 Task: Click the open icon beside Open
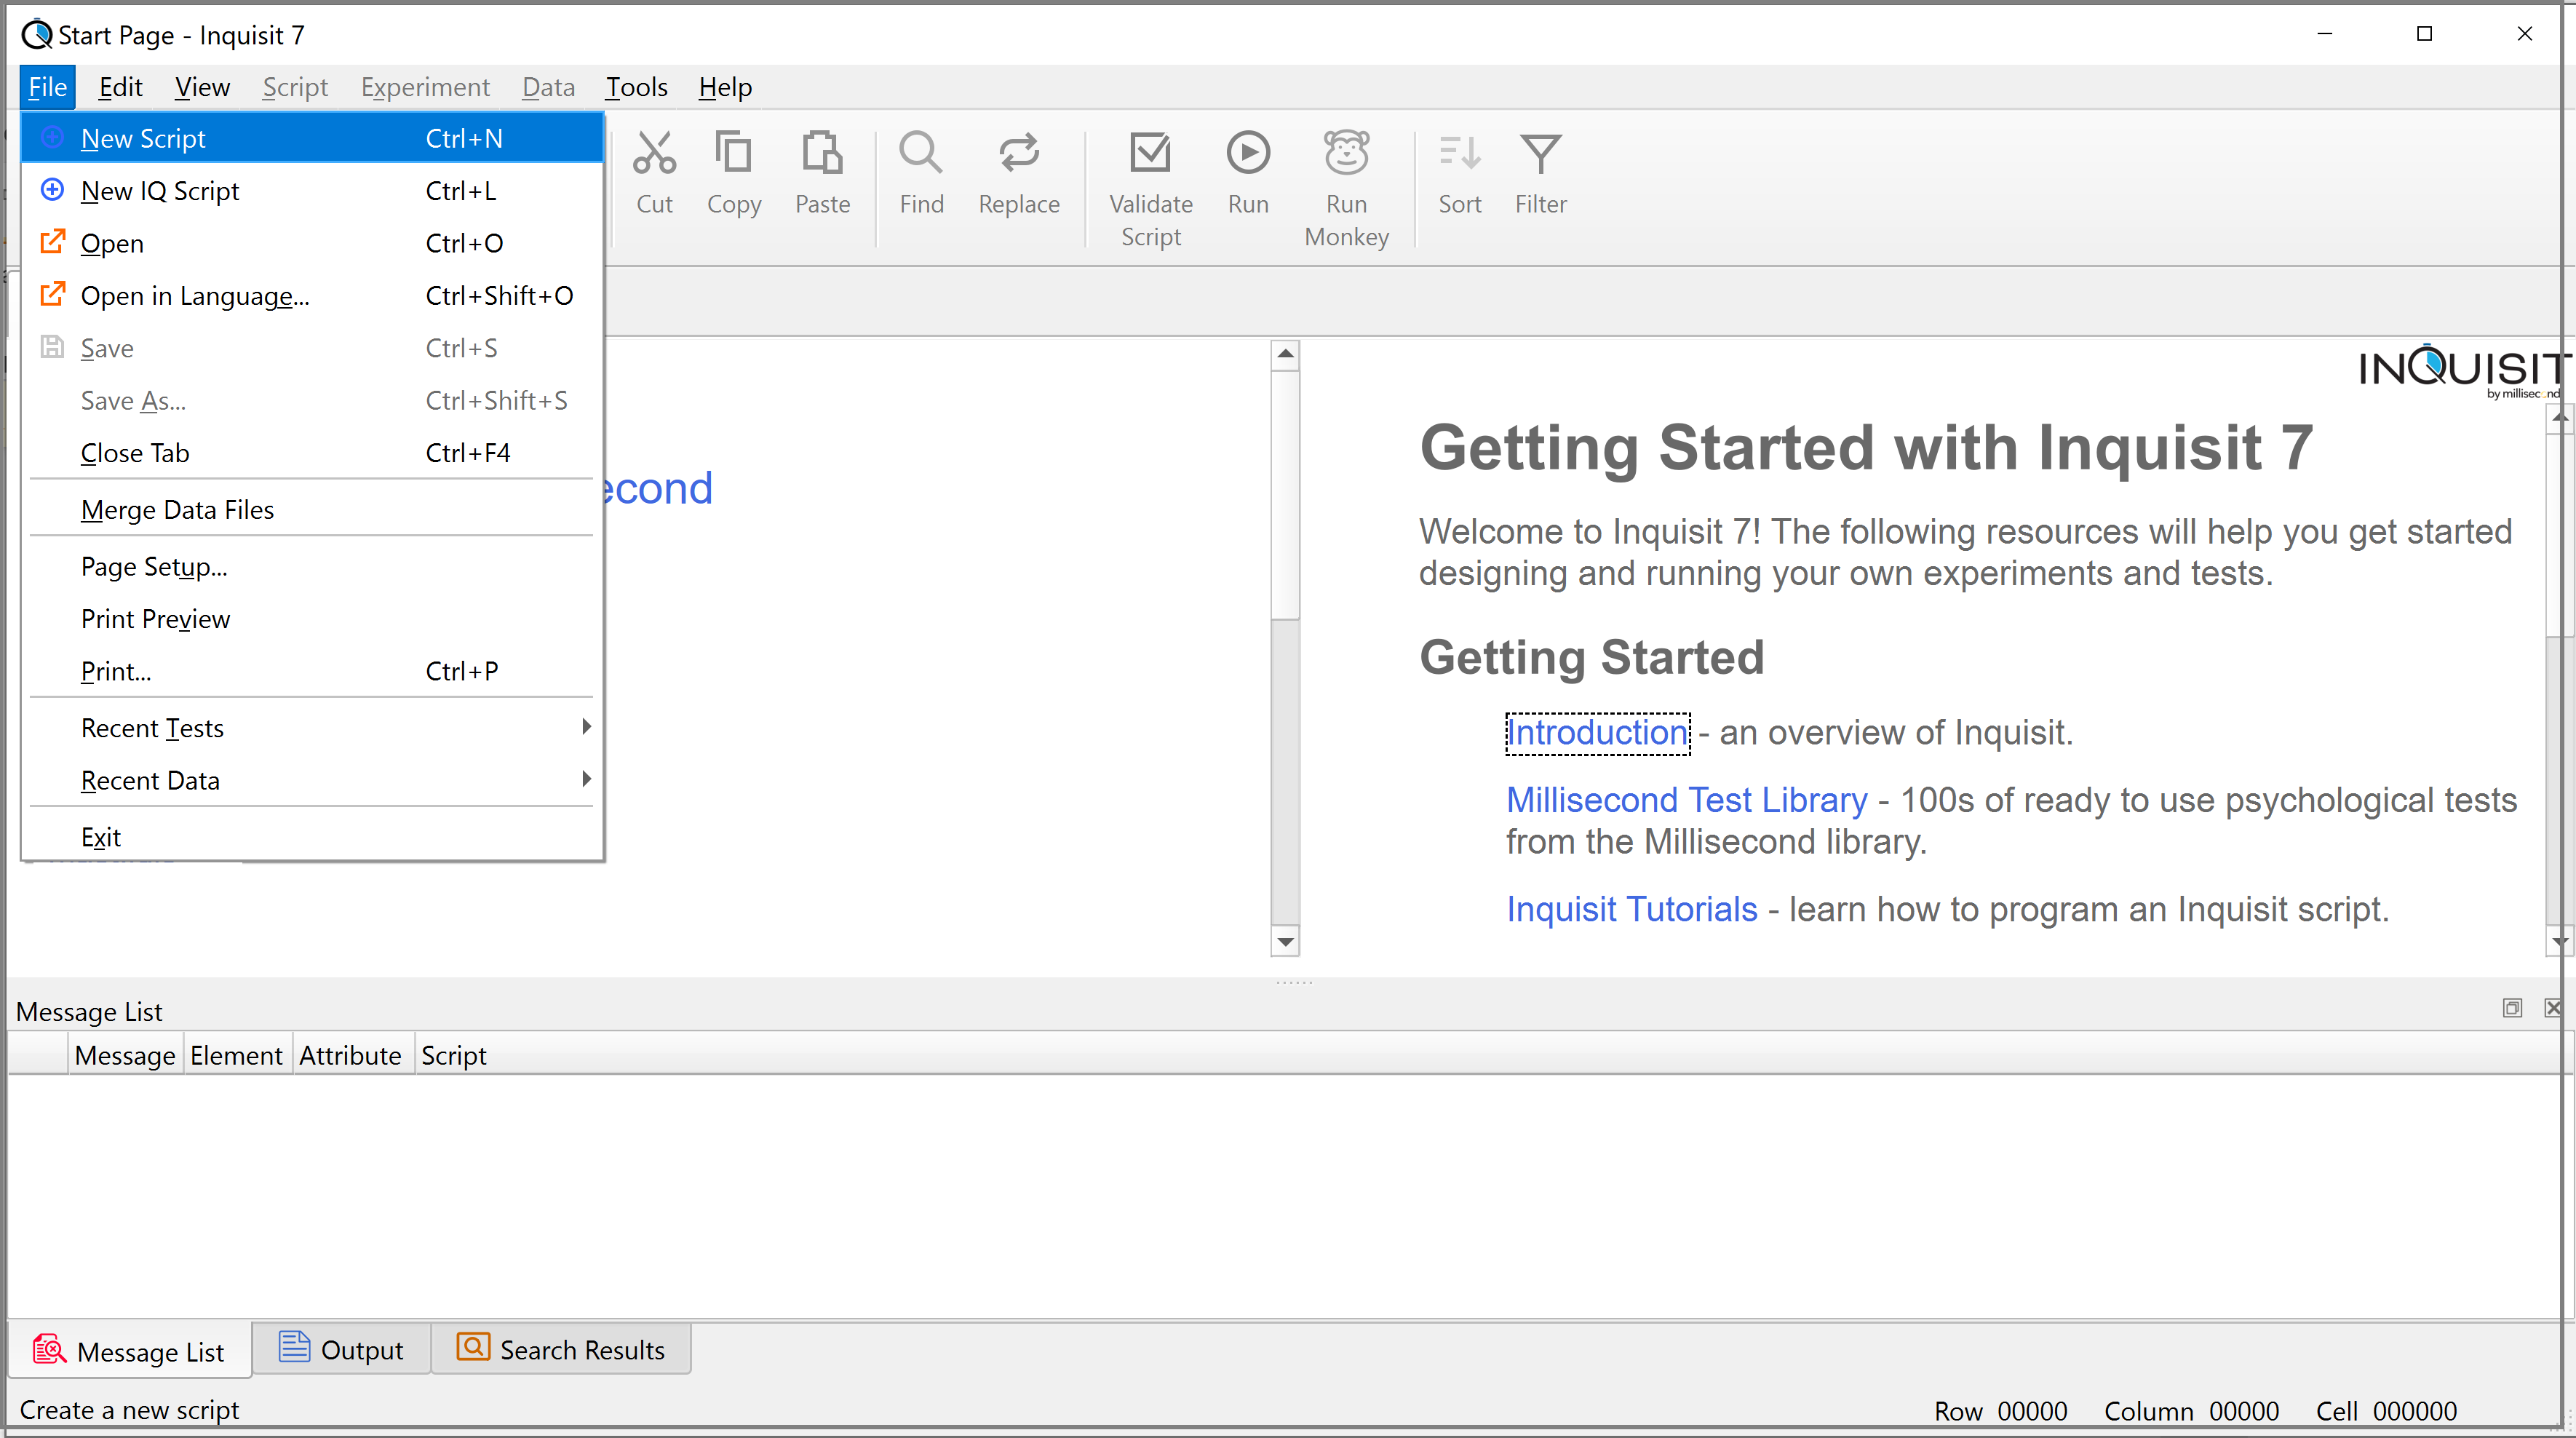(x=52, y=242)
